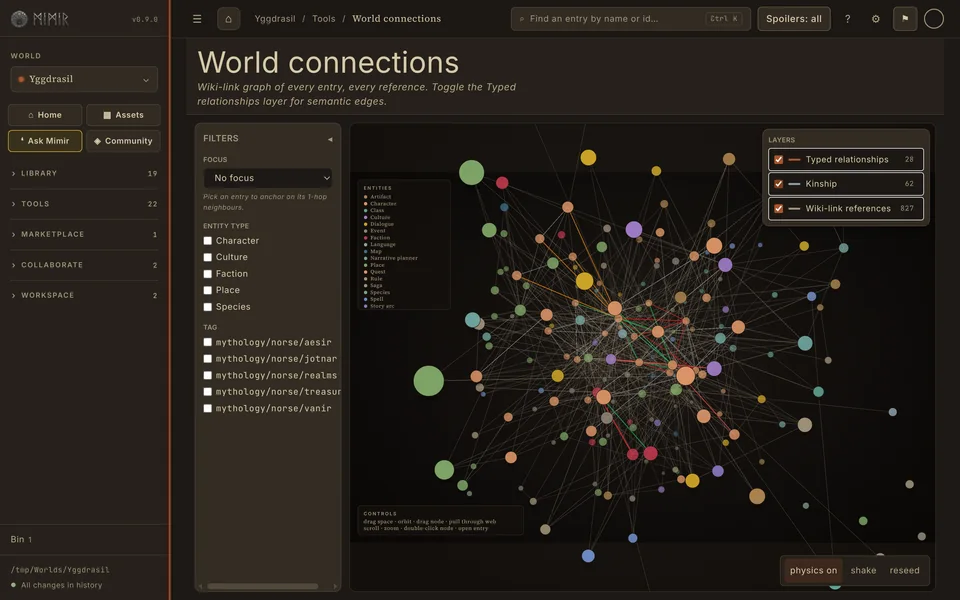Open the Home sidebar button
This screenshot has width=960, height=600.
click(45, 115)
